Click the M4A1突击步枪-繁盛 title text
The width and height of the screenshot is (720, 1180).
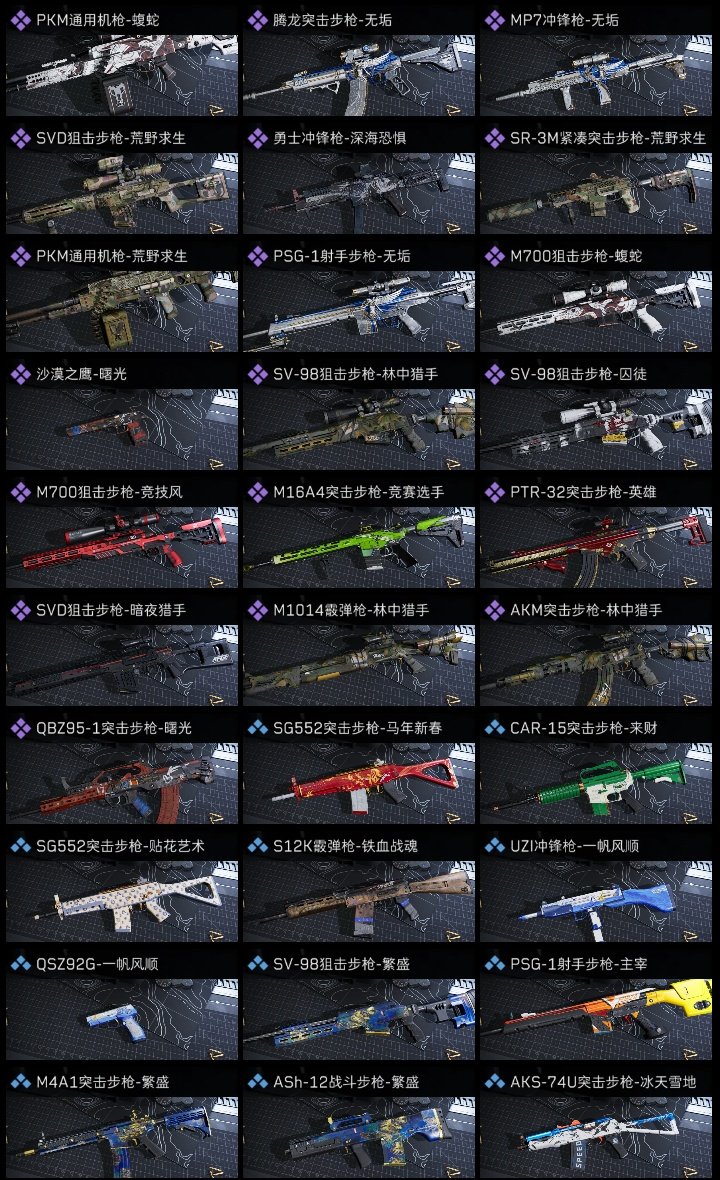pyautogui.click(x=103, y=1082)
